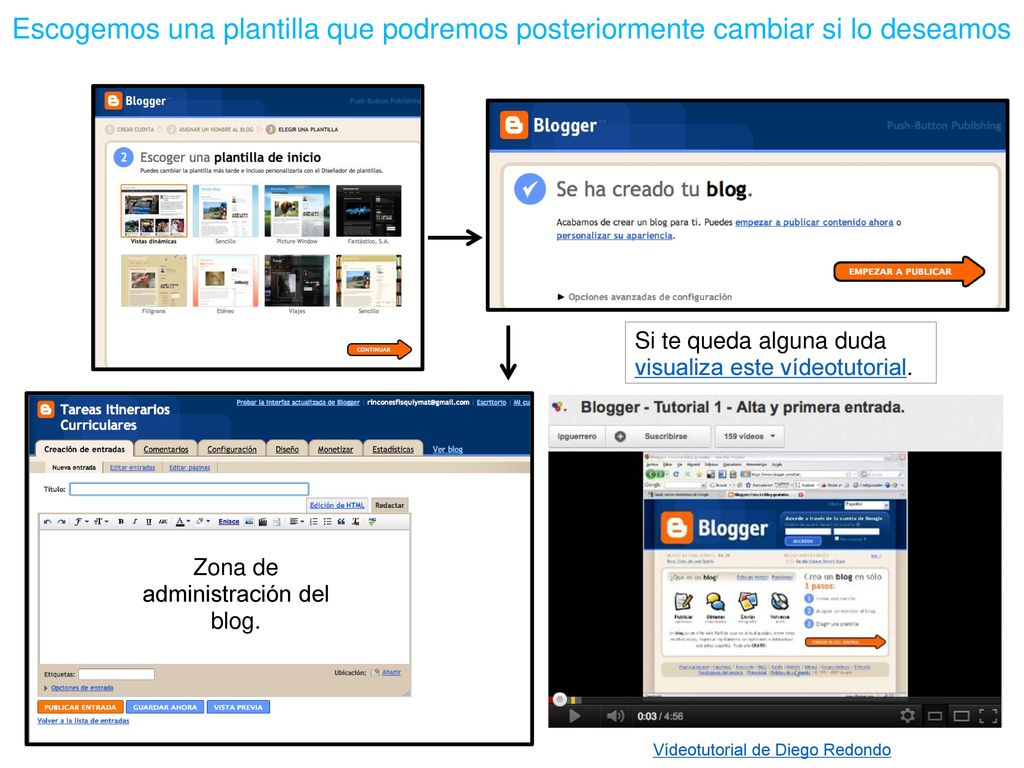The image size is (1024, 768).
Task: Expand Opciones avanzadas de configuración
Action: pos(645,296)
